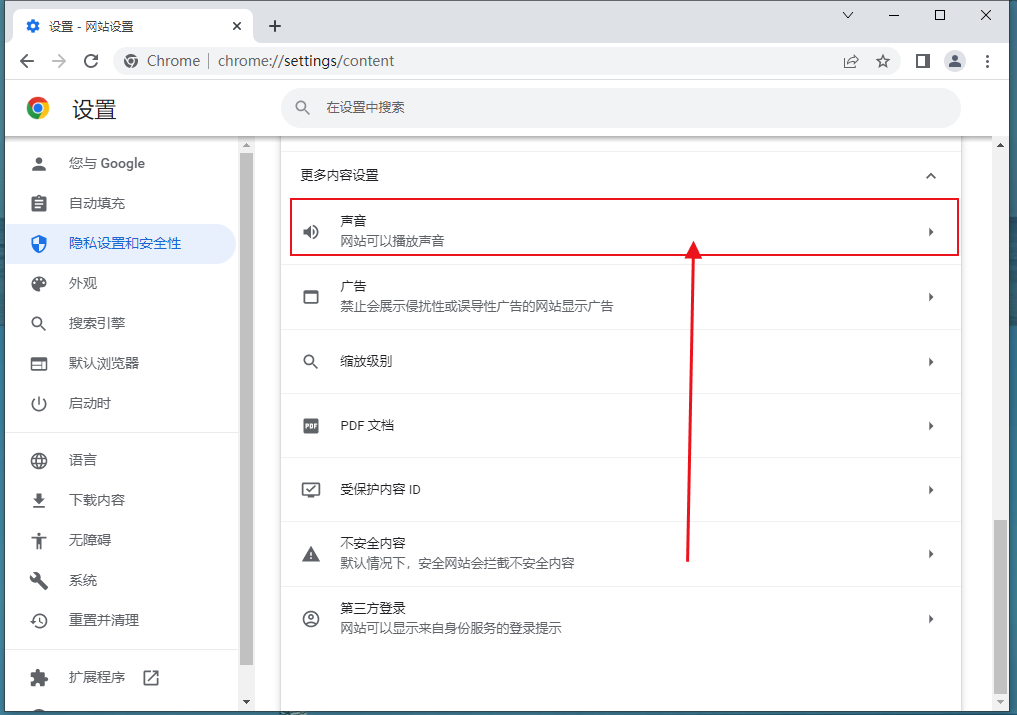
Task: Open the 缩放级别 setting
Action: [x=621, y=361]
